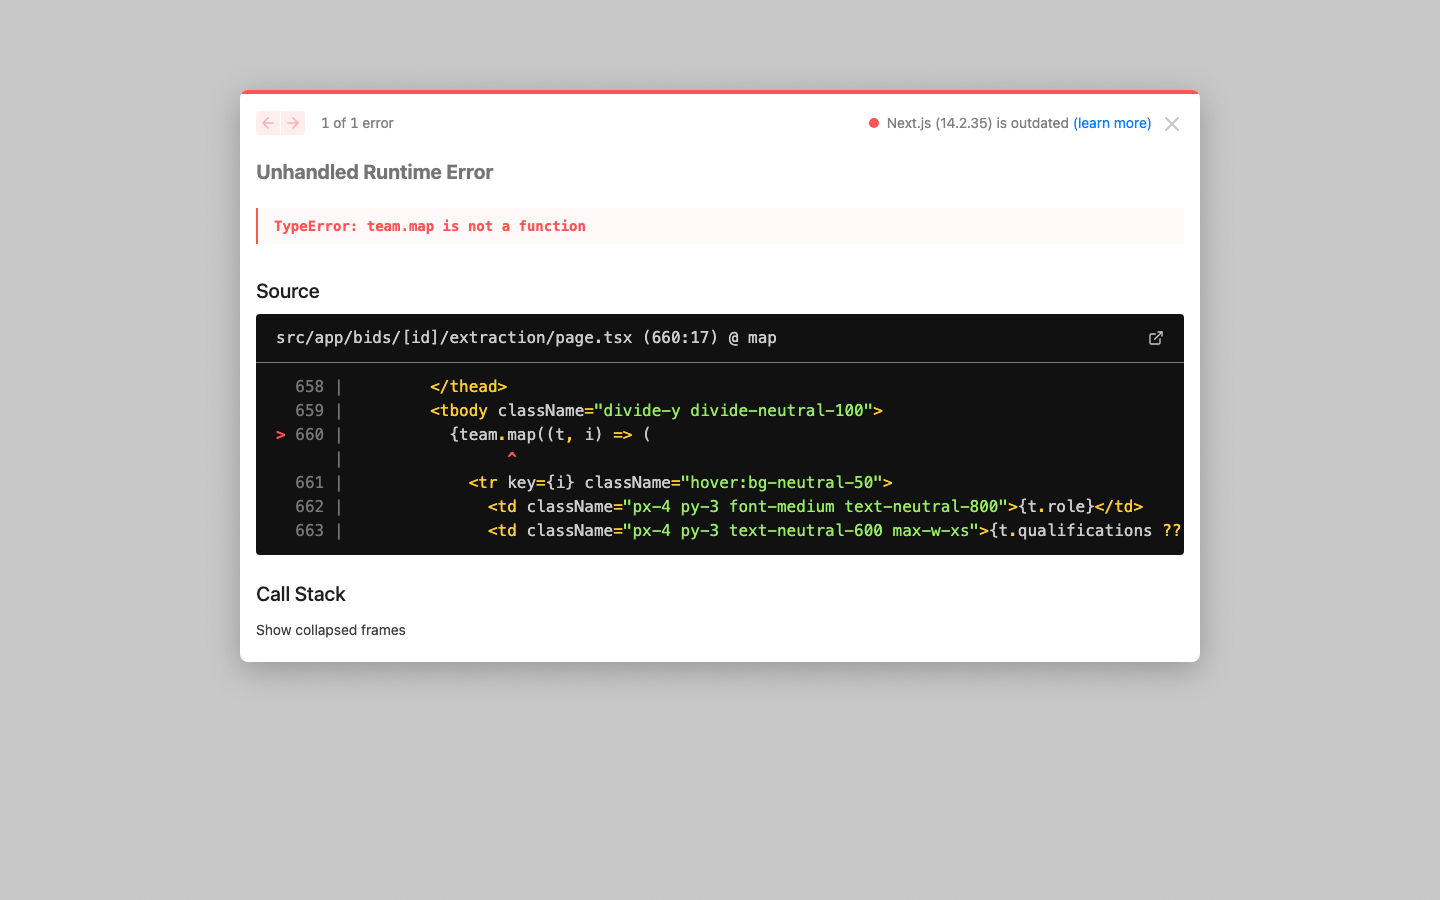Click the Unhandled Runtime Error heading
Screen dimensions: 1440x900
click(x=375, y=172)
